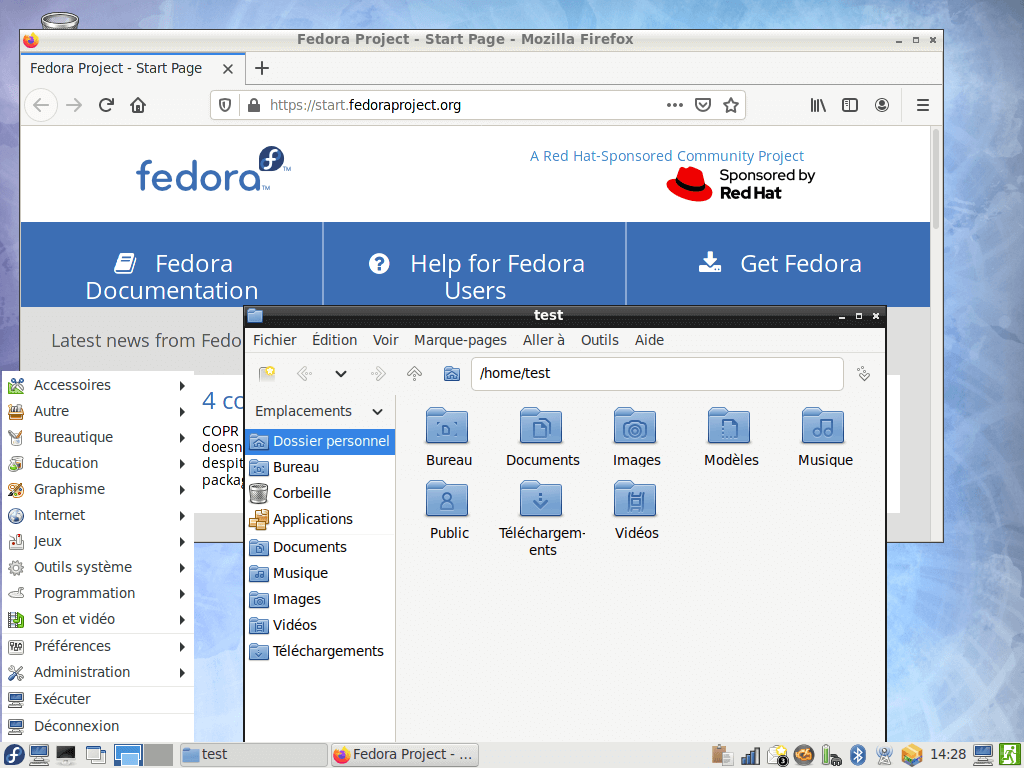Select Téléchargements bookmark in side pane

[x=320, y=651]
